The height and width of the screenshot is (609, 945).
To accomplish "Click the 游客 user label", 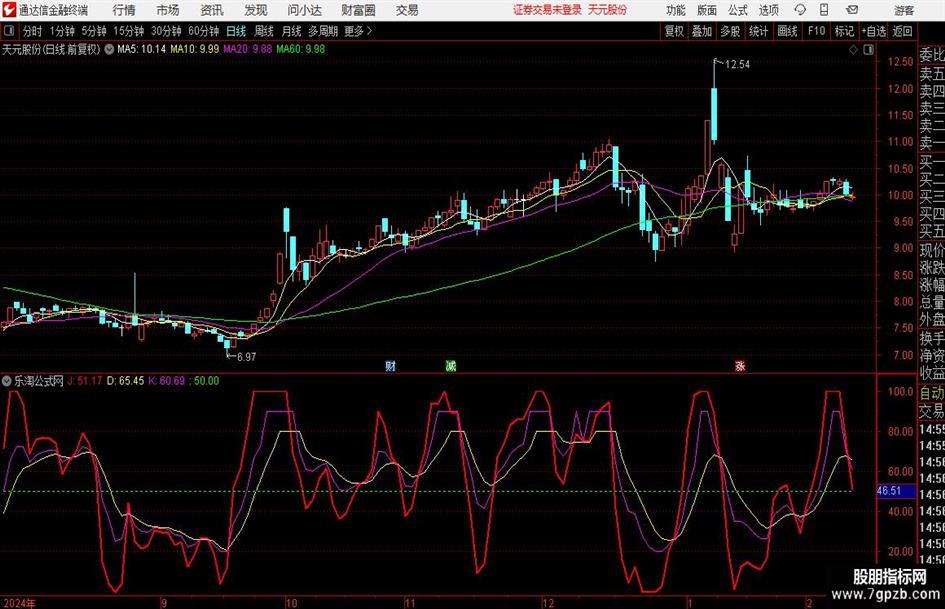I will 904,10.
